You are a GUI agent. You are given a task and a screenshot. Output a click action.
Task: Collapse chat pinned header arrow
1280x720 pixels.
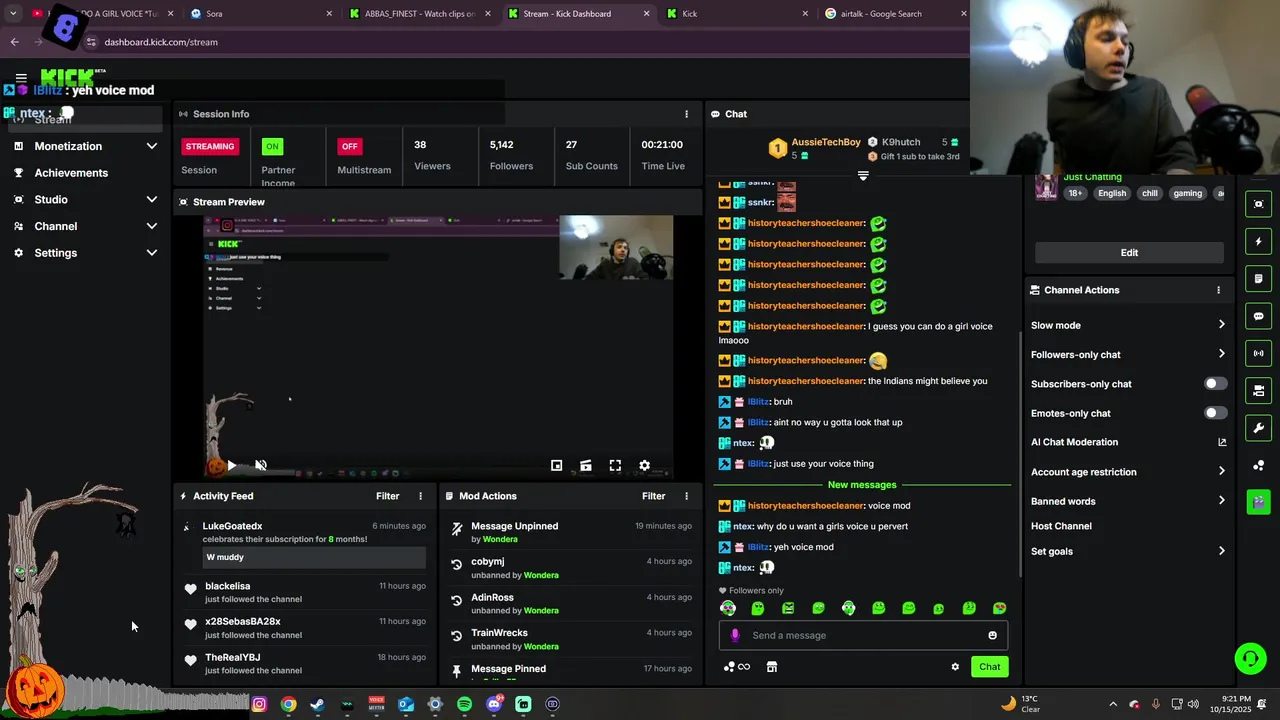(x=863, y=176)
